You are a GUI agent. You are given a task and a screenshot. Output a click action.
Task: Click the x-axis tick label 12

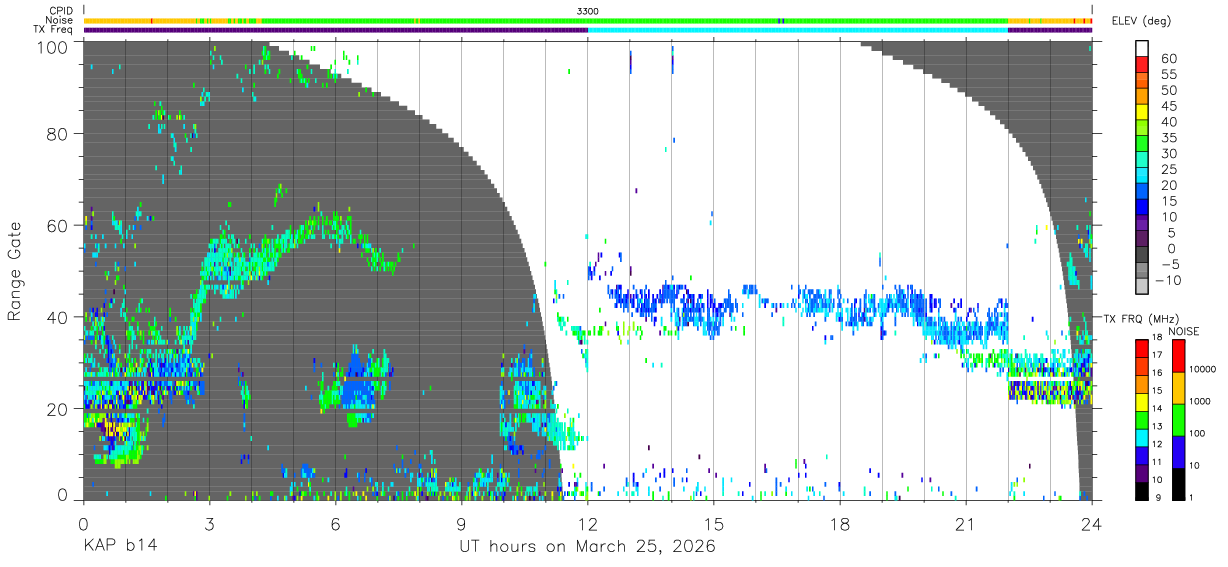click(587, 524)
